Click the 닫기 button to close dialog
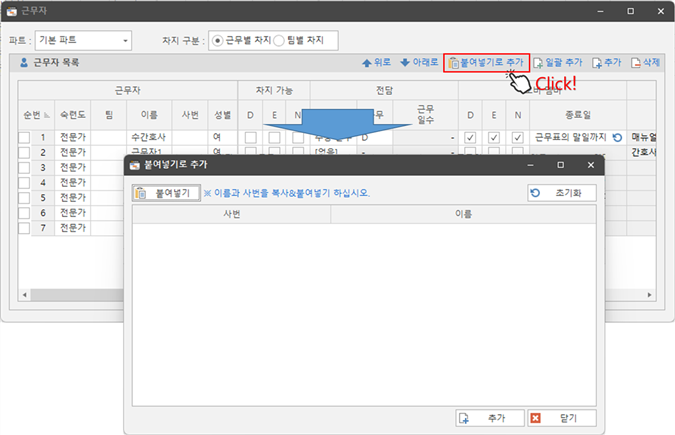The width and height of the screenshot is (675, 435). (562, 418)
